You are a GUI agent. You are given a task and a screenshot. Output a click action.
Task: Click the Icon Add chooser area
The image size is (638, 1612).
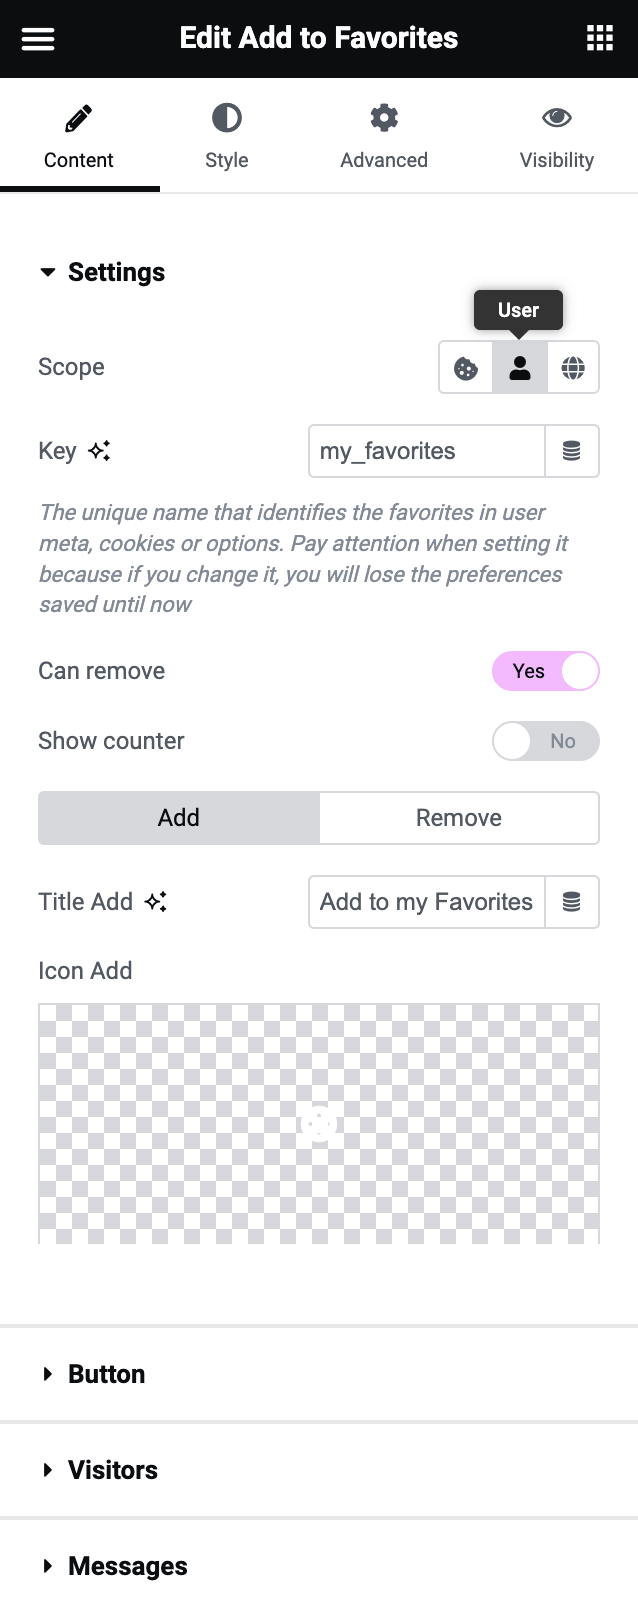[319, 1123]
